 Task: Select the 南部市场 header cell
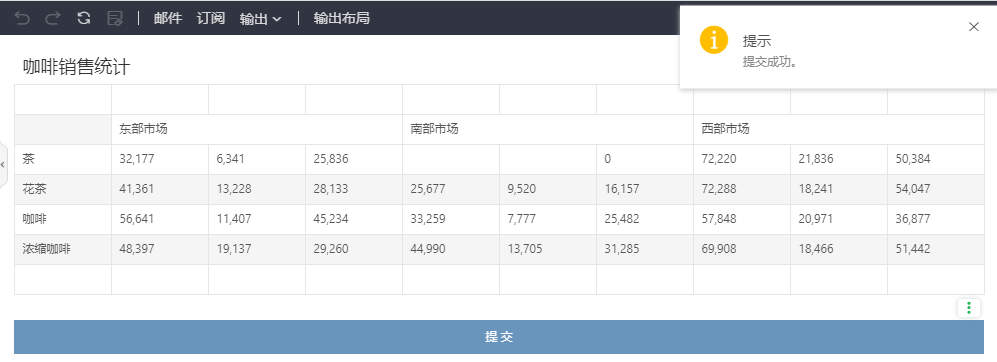[x=548, y=129]
